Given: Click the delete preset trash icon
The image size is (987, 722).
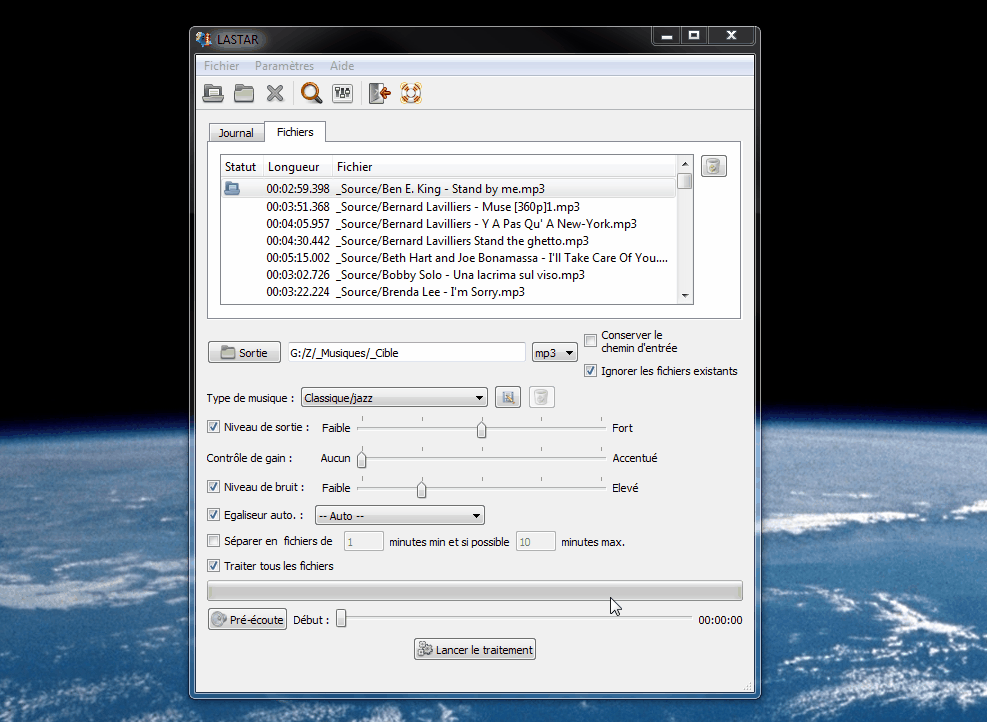Looking at the screenshot, I should 541,397.
